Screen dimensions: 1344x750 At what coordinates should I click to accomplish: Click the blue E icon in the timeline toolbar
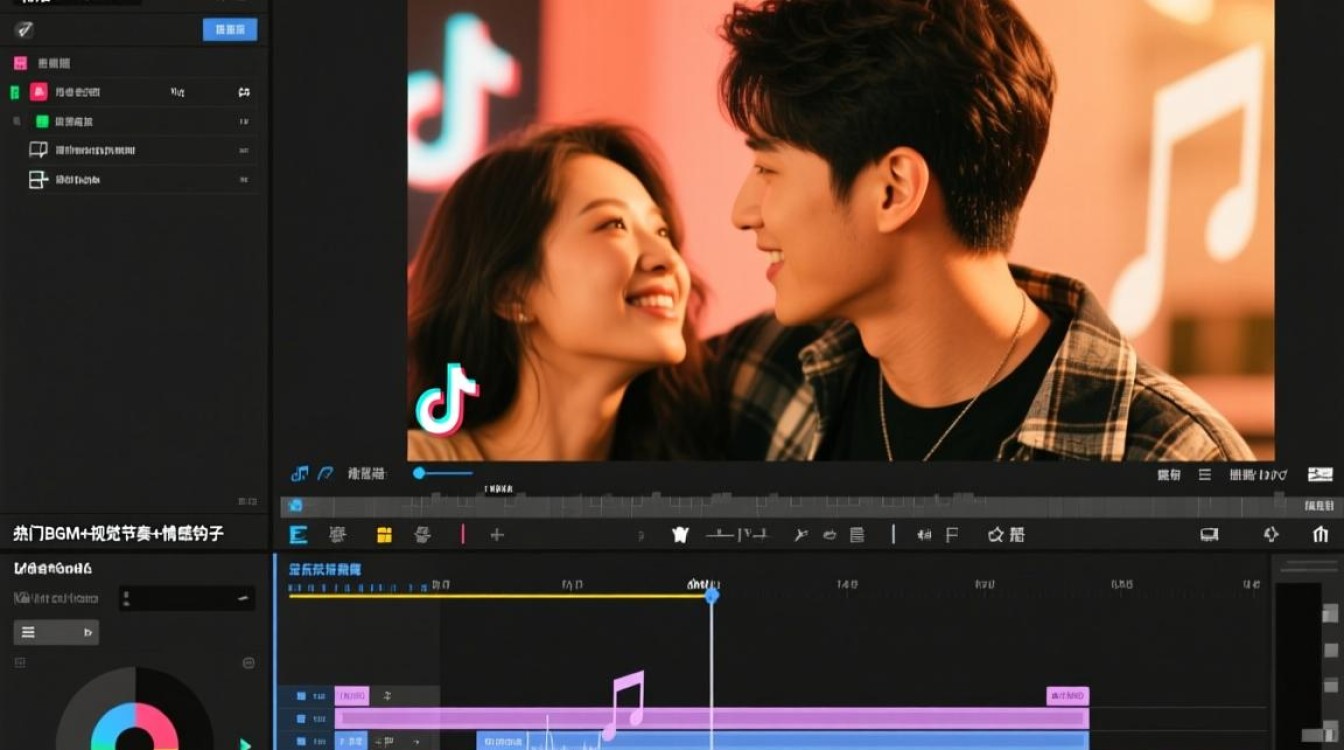coord(298,535)
